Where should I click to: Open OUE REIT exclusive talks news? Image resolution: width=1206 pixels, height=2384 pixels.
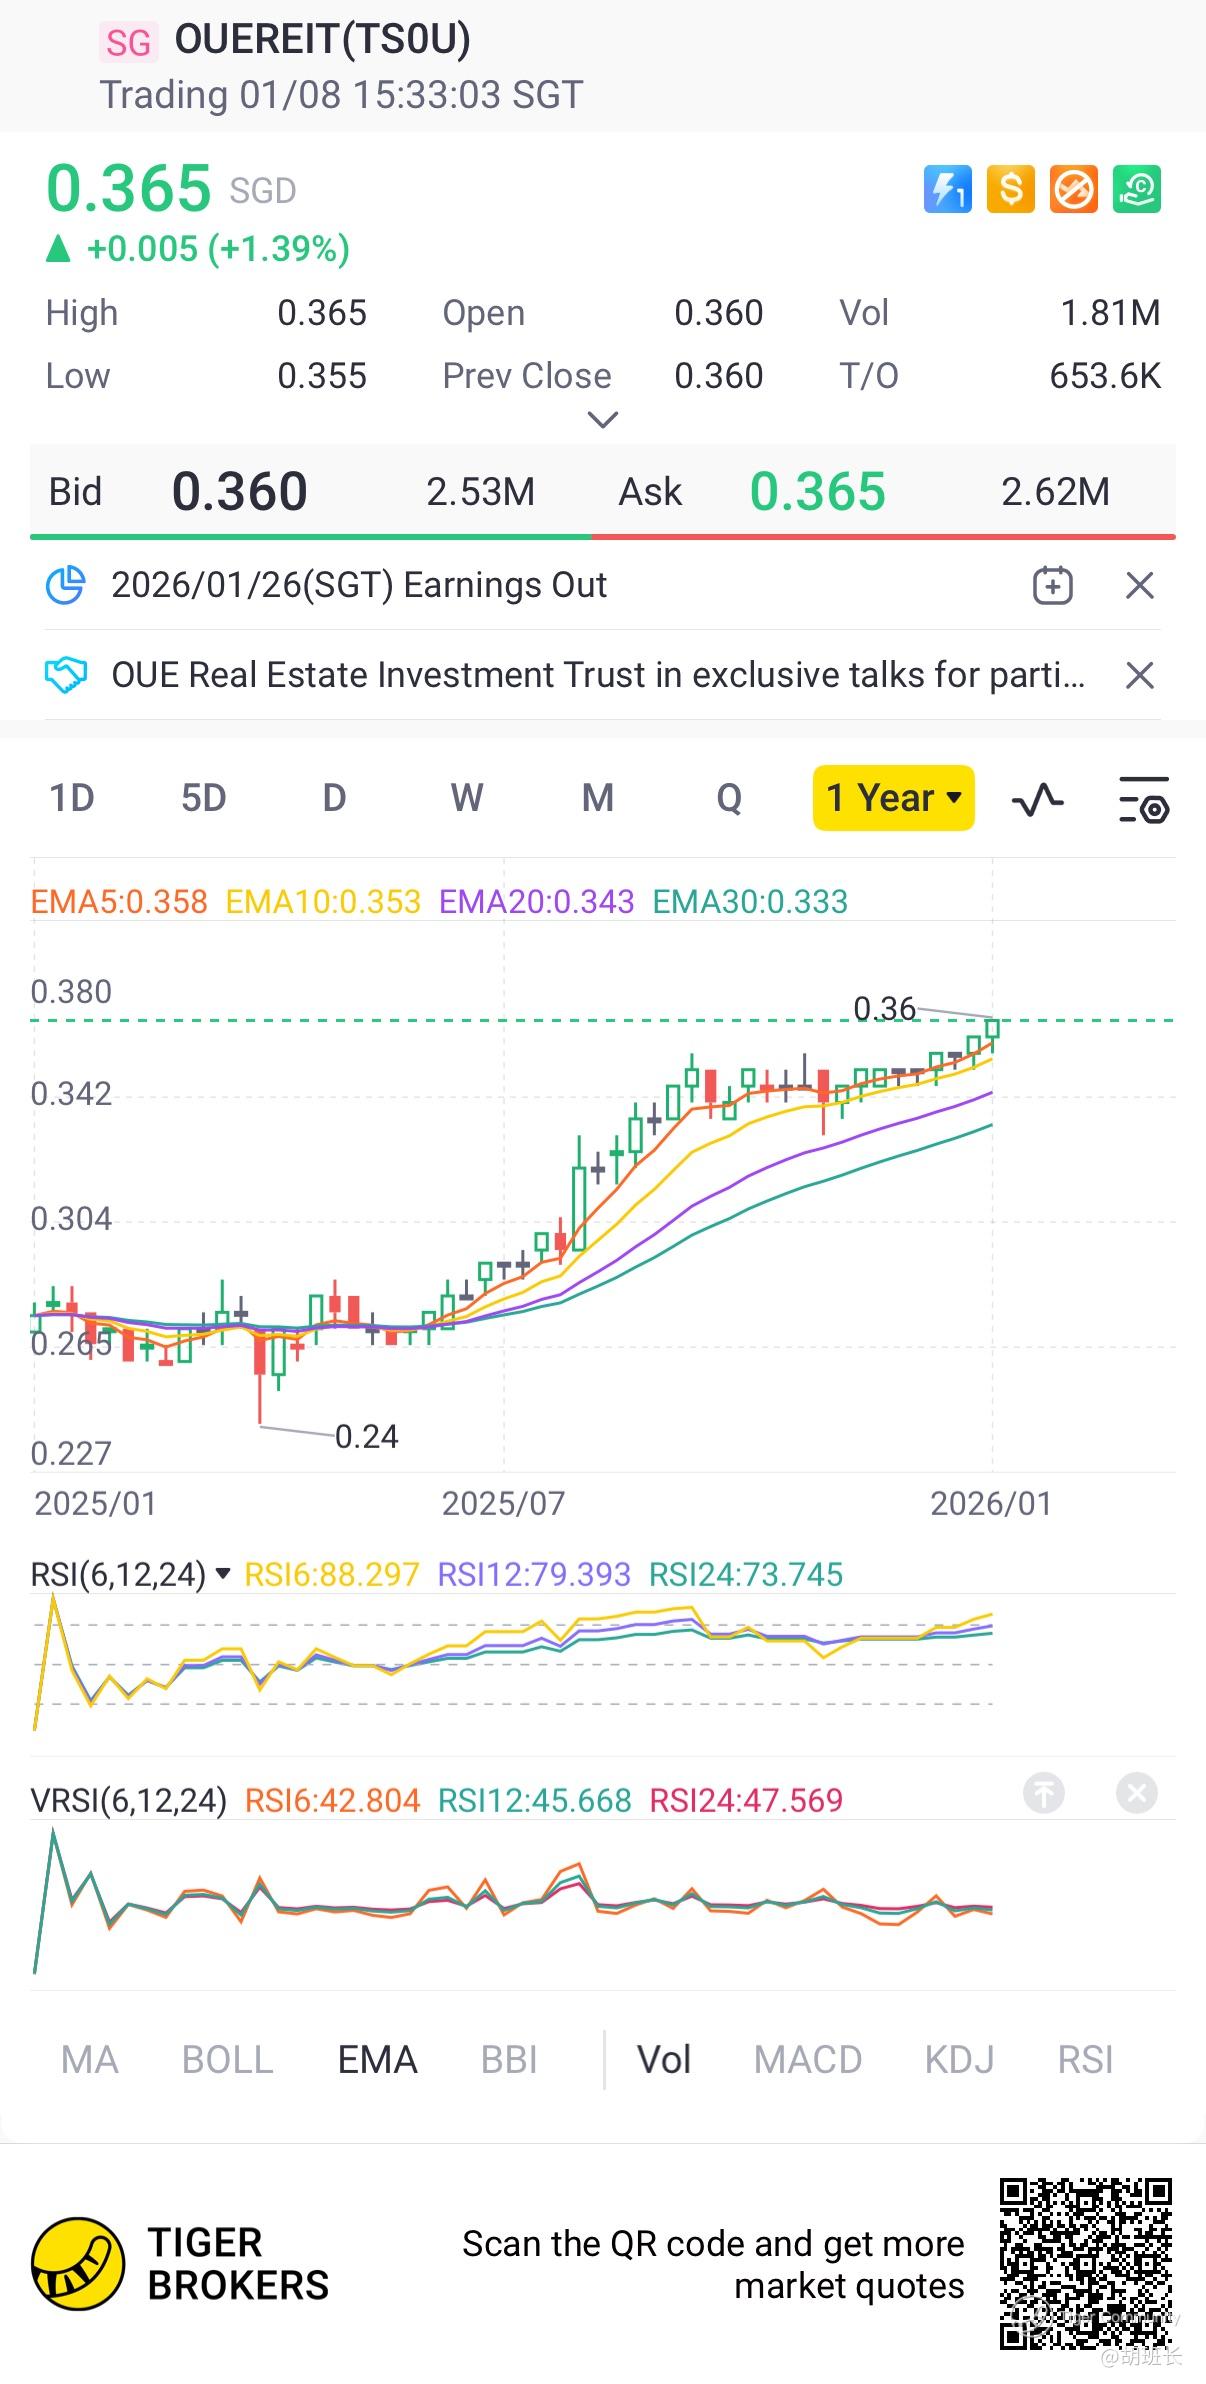point(598,675)
